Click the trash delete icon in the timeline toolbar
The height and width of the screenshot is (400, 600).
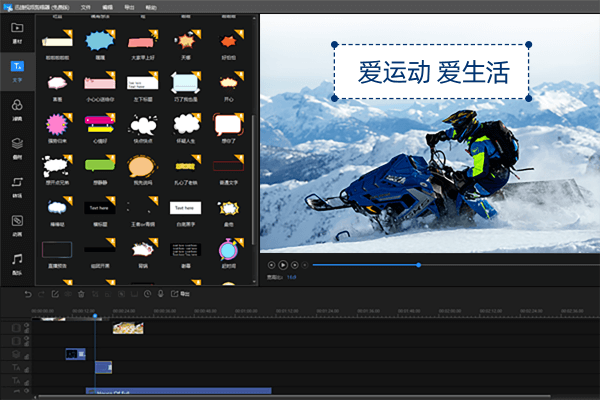tap(81, 294)
